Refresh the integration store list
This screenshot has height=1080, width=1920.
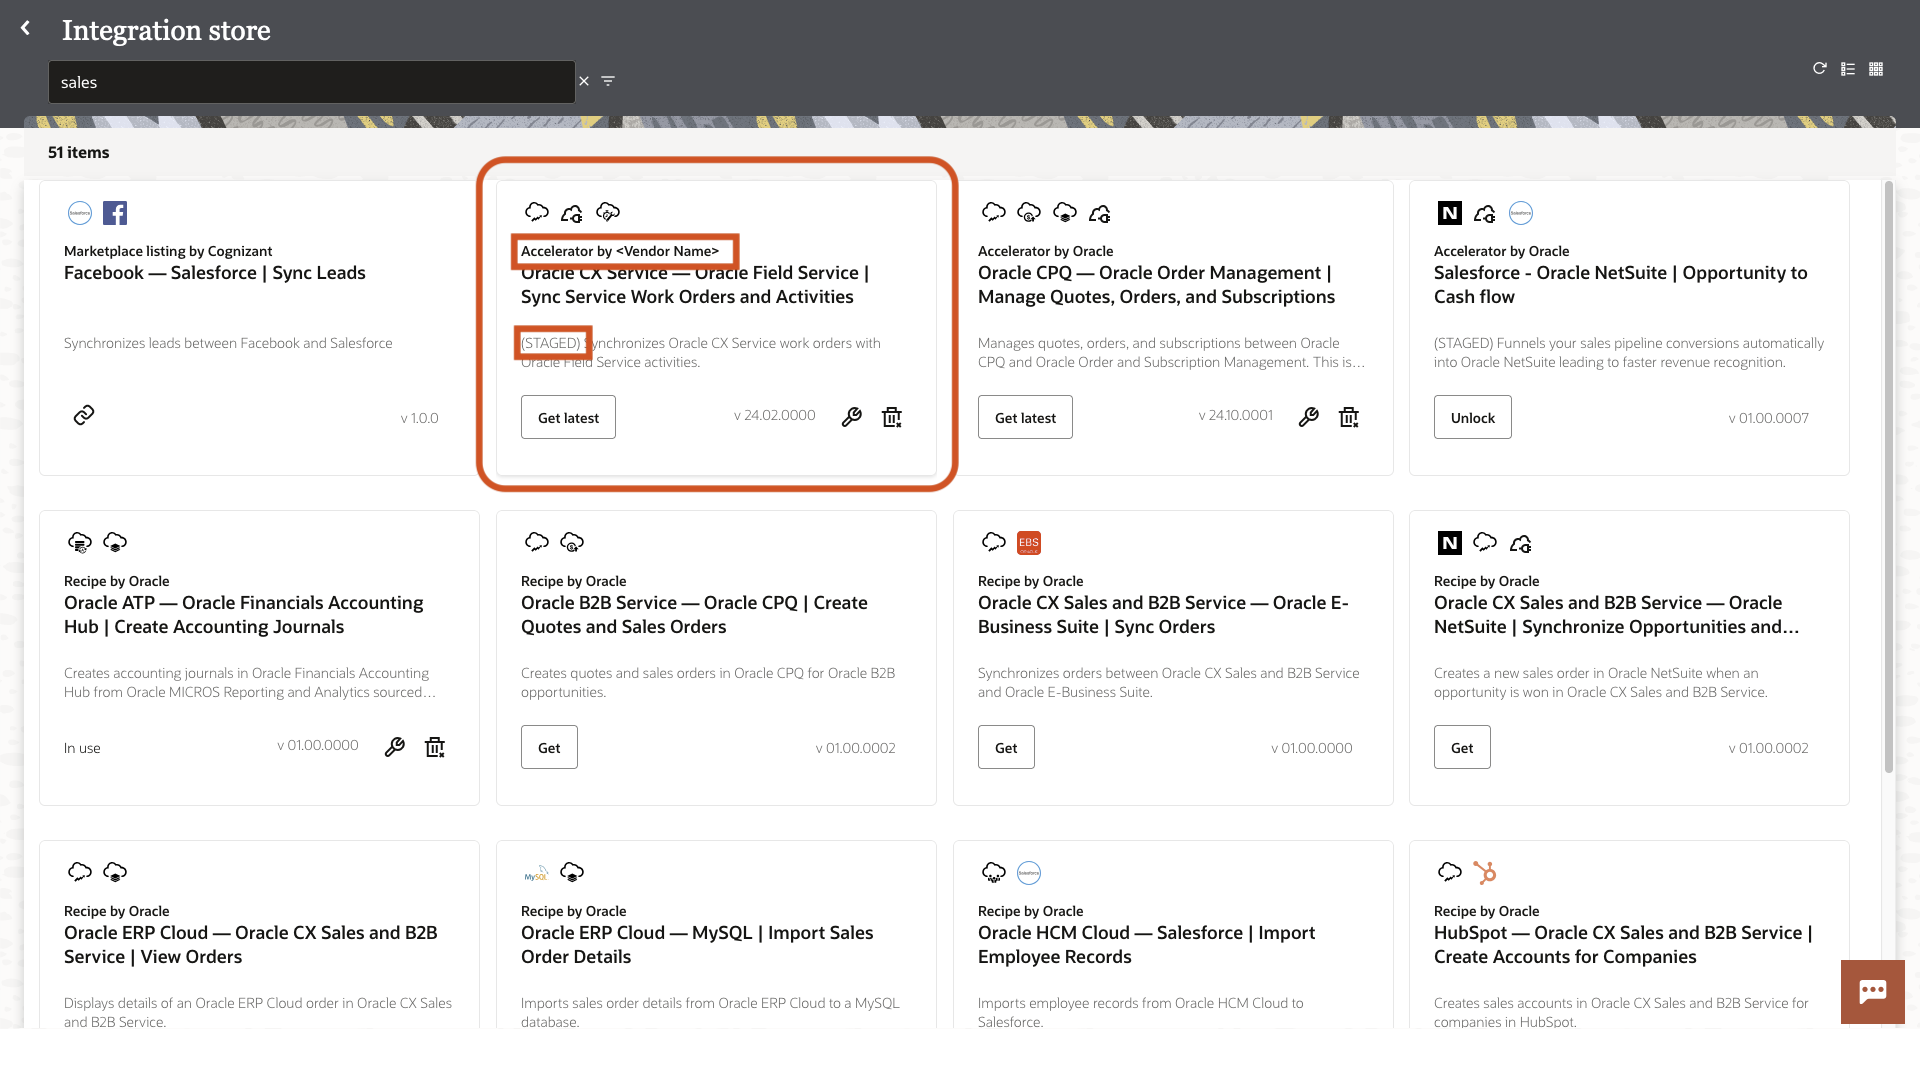[1820, 69]
